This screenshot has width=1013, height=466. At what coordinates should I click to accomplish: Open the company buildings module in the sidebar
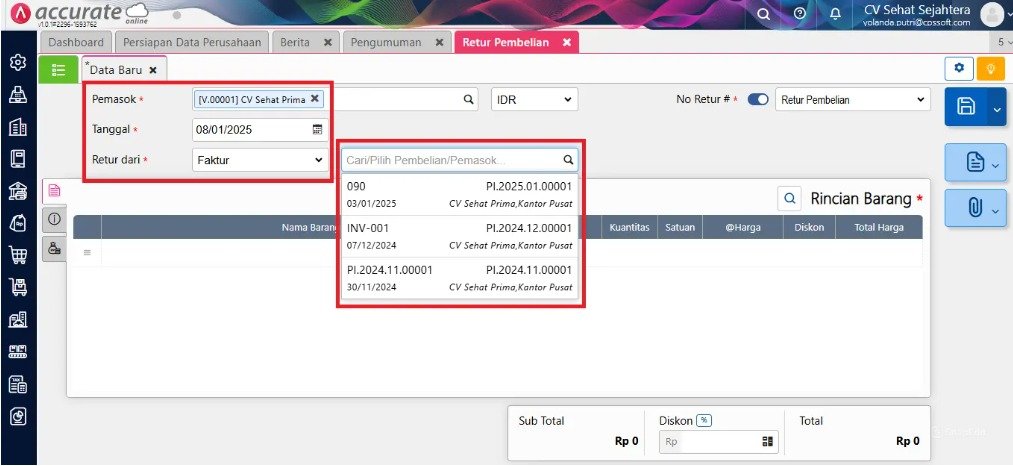pos(18,127)
